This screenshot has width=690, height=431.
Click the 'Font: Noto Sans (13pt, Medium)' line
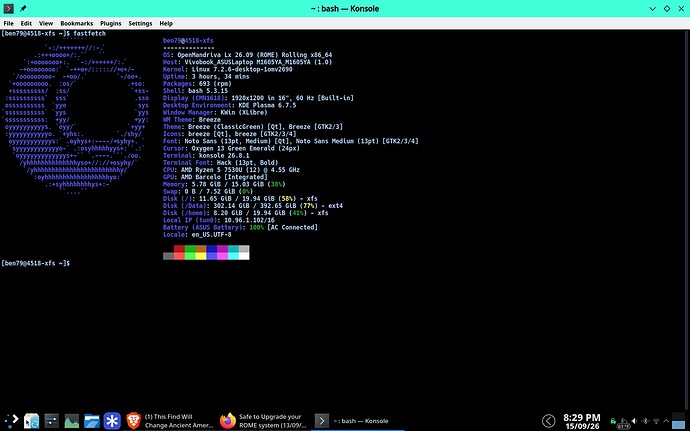tap(290, 141)
